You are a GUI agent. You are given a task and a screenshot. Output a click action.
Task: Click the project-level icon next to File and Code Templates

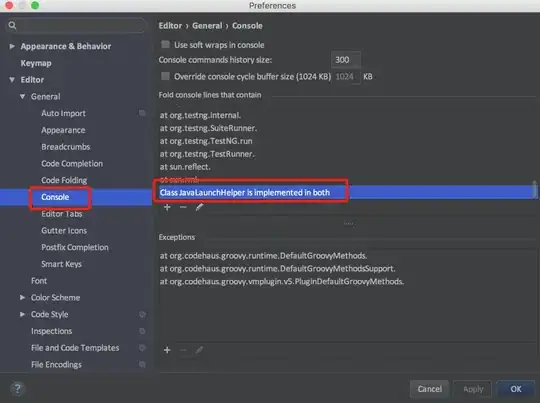142,348
